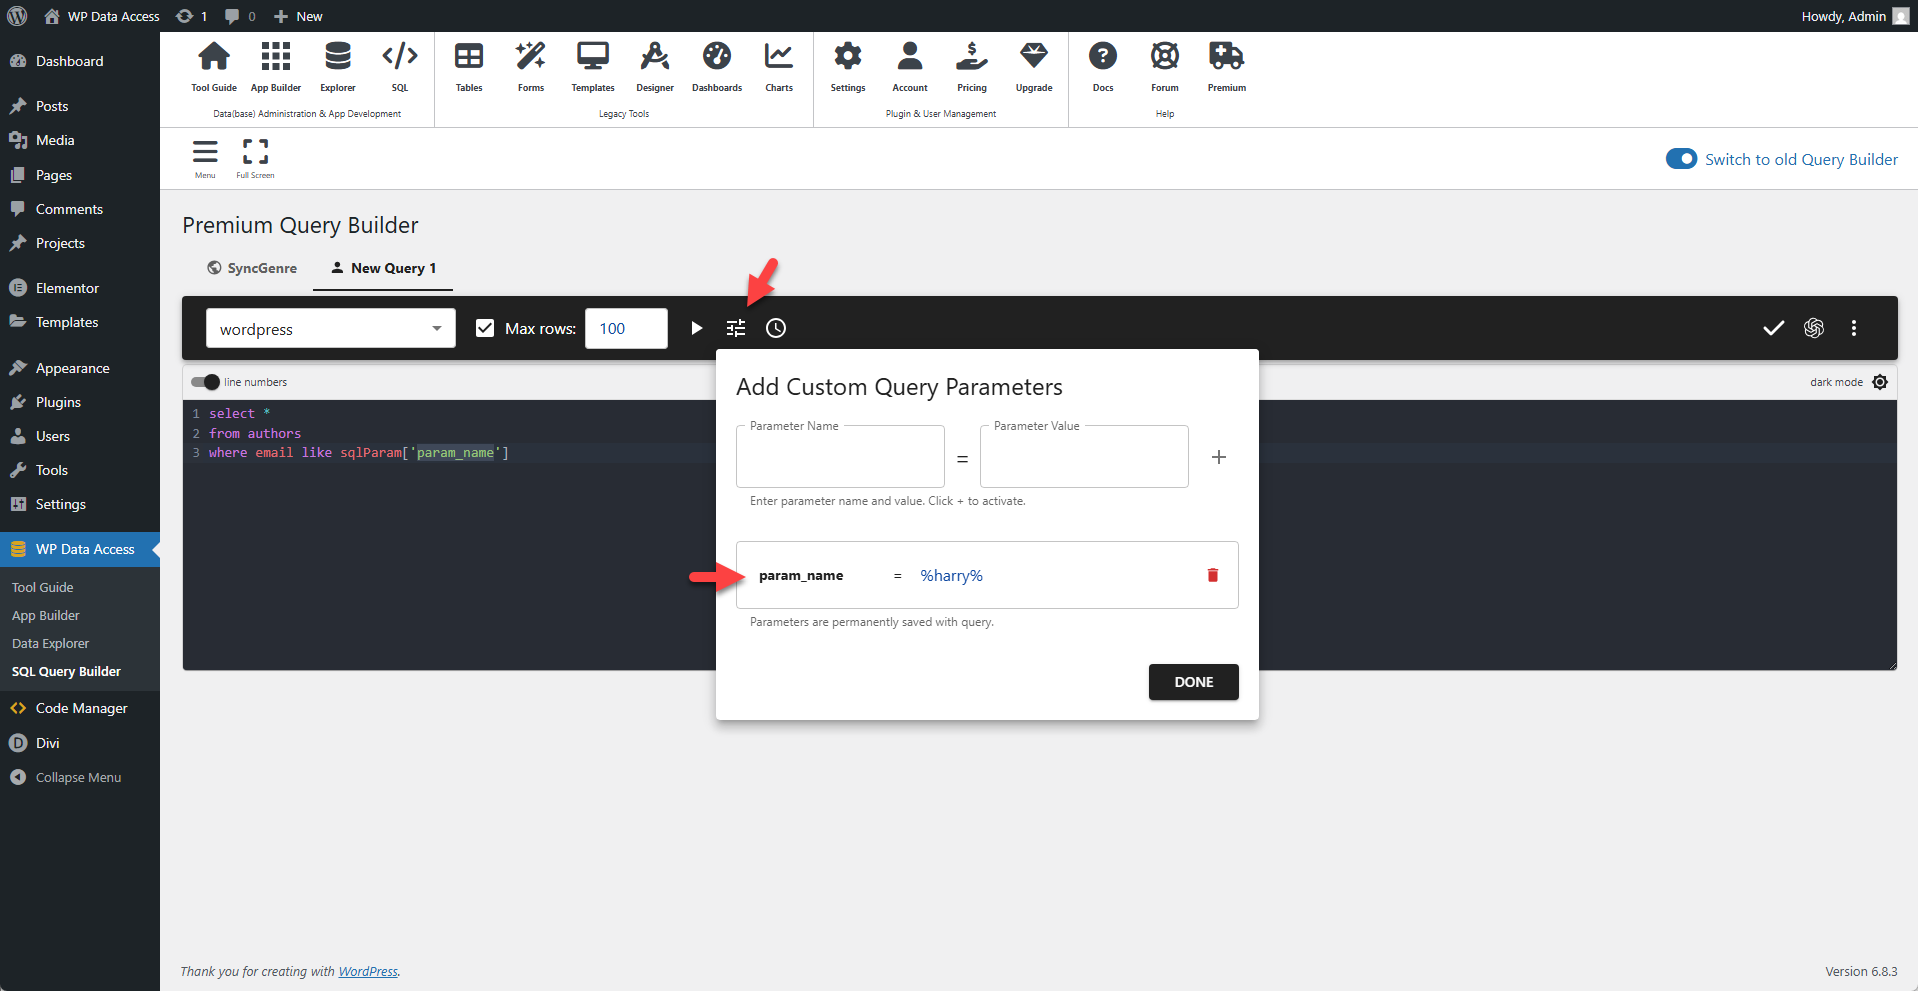The height and width of the screenshot is (991, 1918).
Task: Select the Data Explorer toolbar icon
Action: pyautogui.click(x=337, y=66)
